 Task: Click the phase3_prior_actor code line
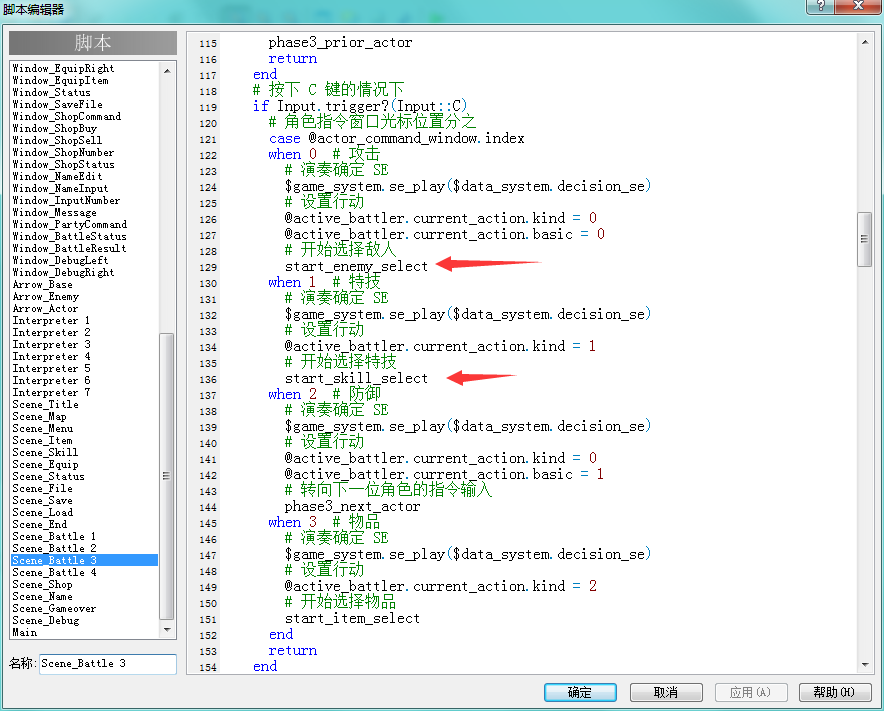coord(341,43)
